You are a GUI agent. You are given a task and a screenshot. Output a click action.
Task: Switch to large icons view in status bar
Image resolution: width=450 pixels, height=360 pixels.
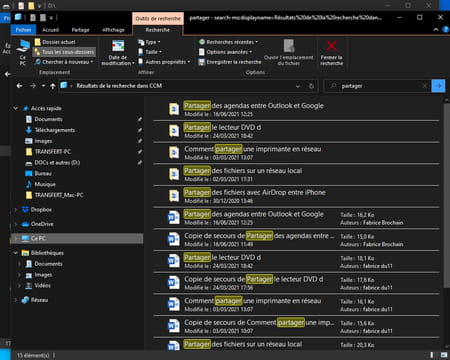tap(444, 355)
